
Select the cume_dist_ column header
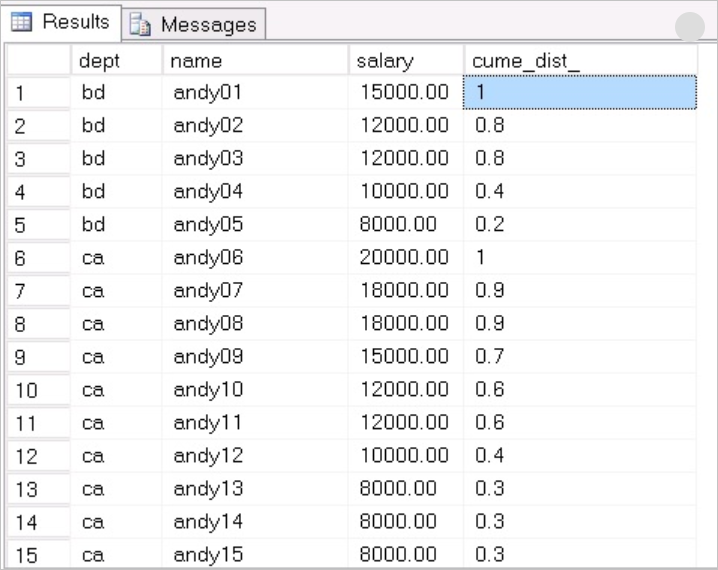point(580,60)
